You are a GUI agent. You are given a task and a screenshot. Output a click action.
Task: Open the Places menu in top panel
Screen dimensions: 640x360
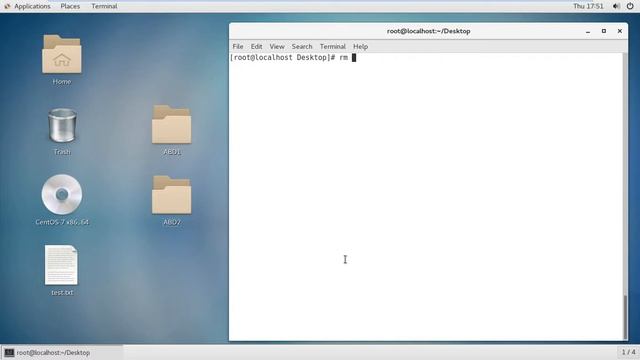pos(70,6)
